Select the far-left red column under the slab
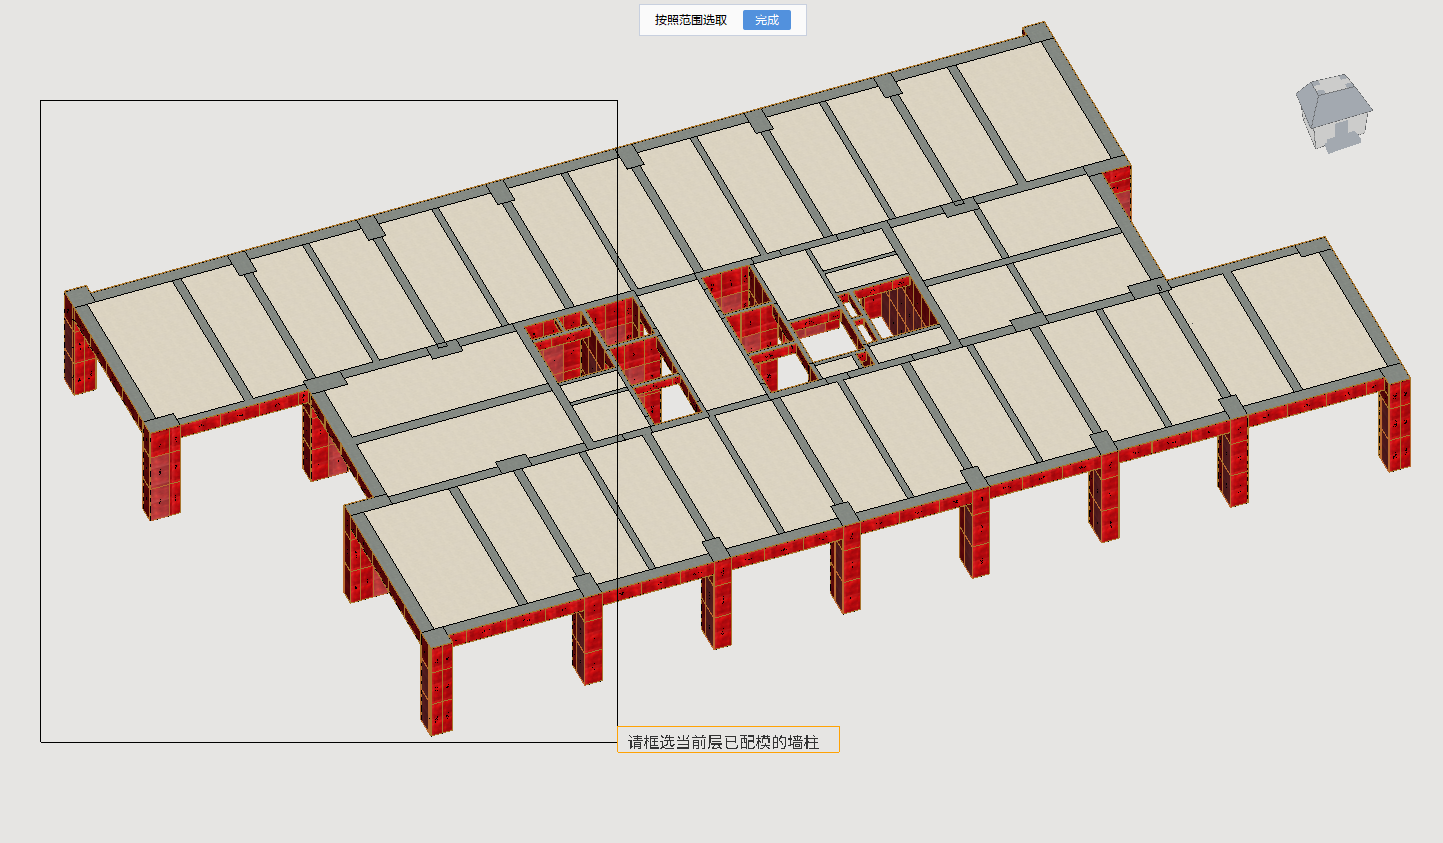Image resolution: width=1443 pixels, height=843 pixels. (80, 342)
